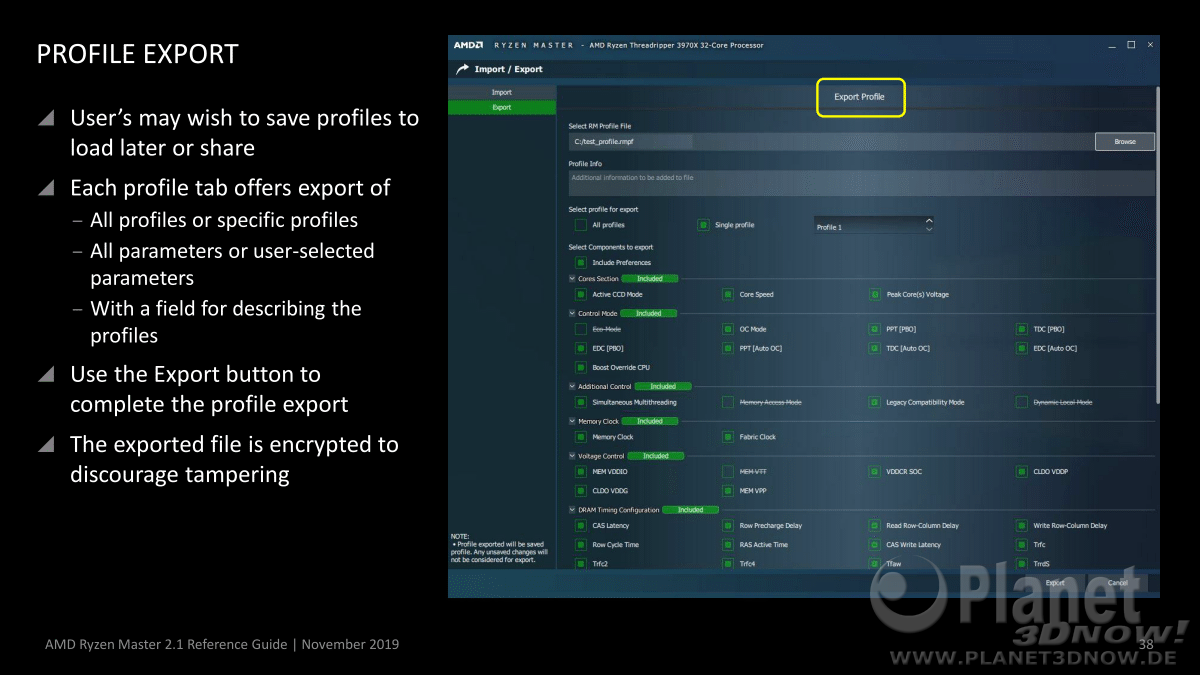Maximize the Ryzen Master window
Image resolution: width=1200 pixels, height=675 pixels.
1131,45
